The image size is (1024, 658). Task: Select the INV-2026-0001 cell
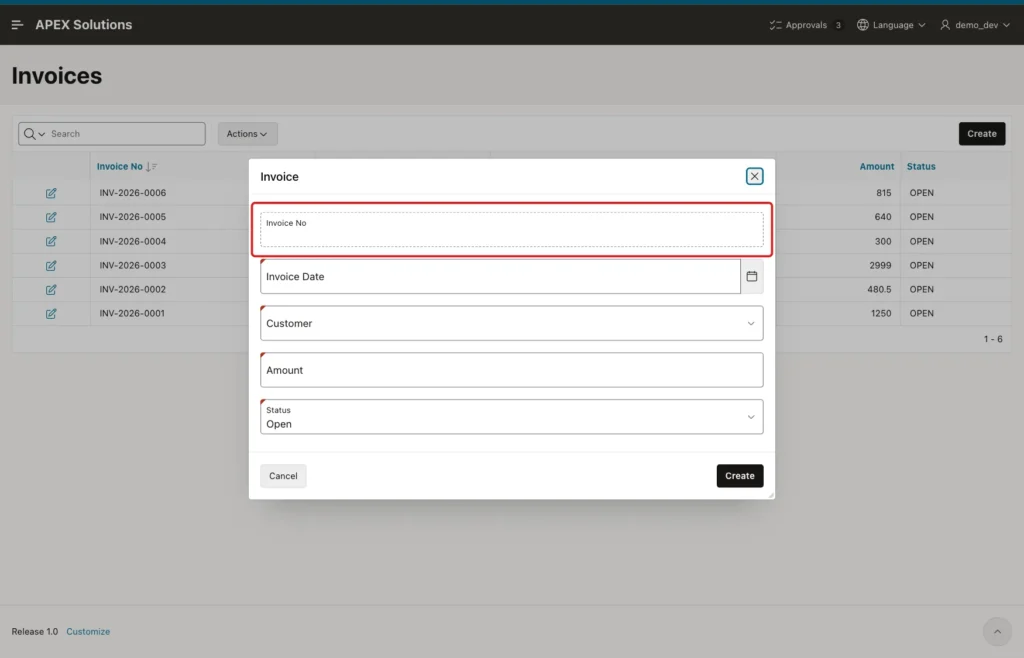point(132,313)
